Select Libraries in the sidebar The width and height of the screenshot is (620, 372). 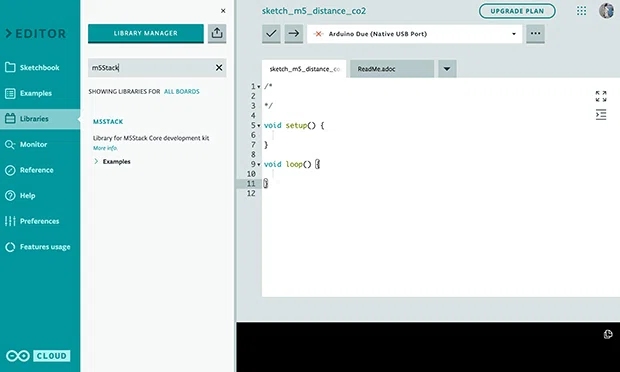(40, 119)
